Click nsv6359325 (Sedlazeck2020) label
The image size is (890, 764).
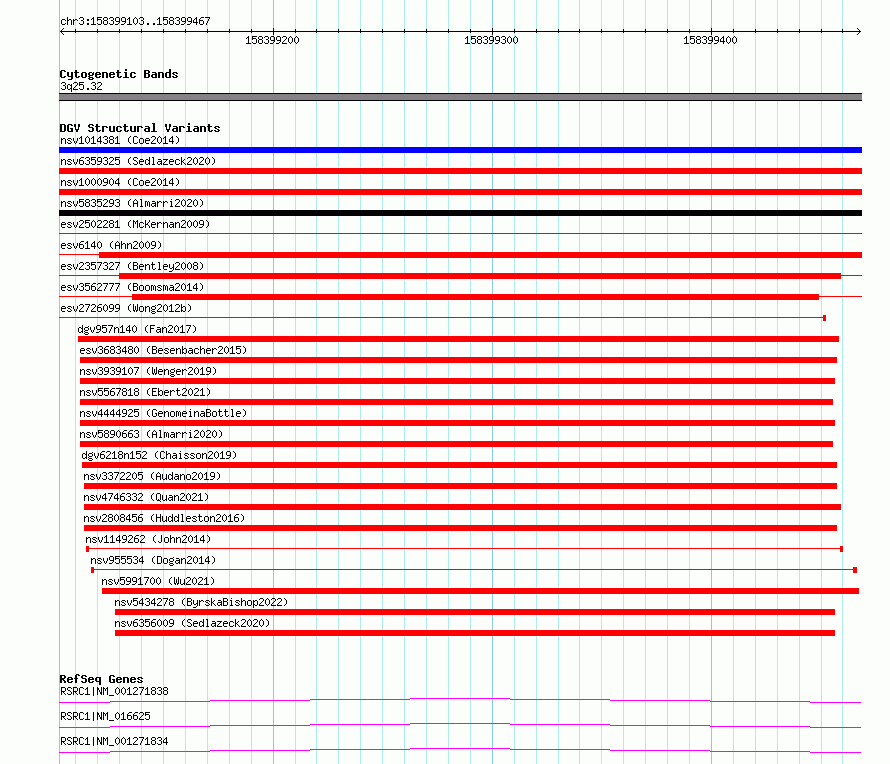point(138,161)
